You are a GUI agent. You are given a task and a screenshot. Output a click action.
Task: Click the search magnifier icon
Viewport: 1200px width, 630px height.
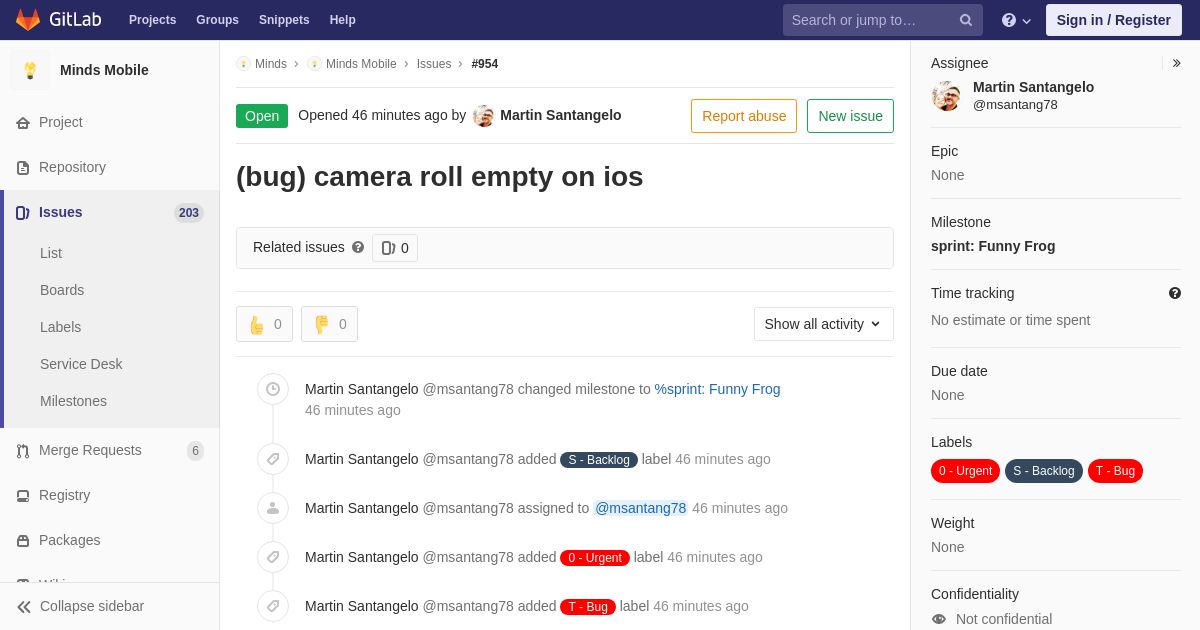click(966, 20)
